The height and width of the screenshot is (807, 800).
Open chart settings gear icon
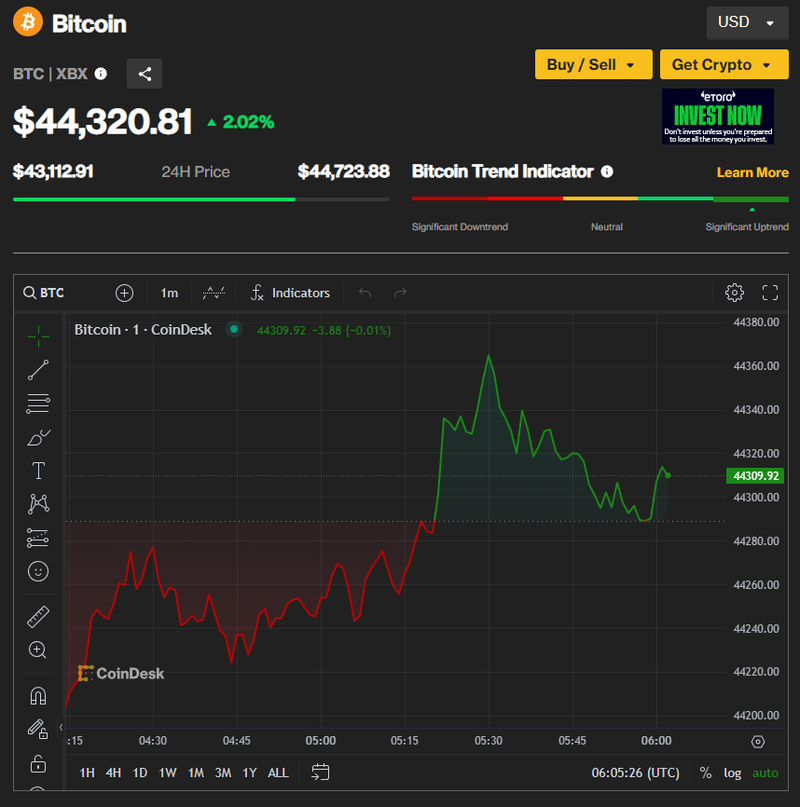point(734,292)
